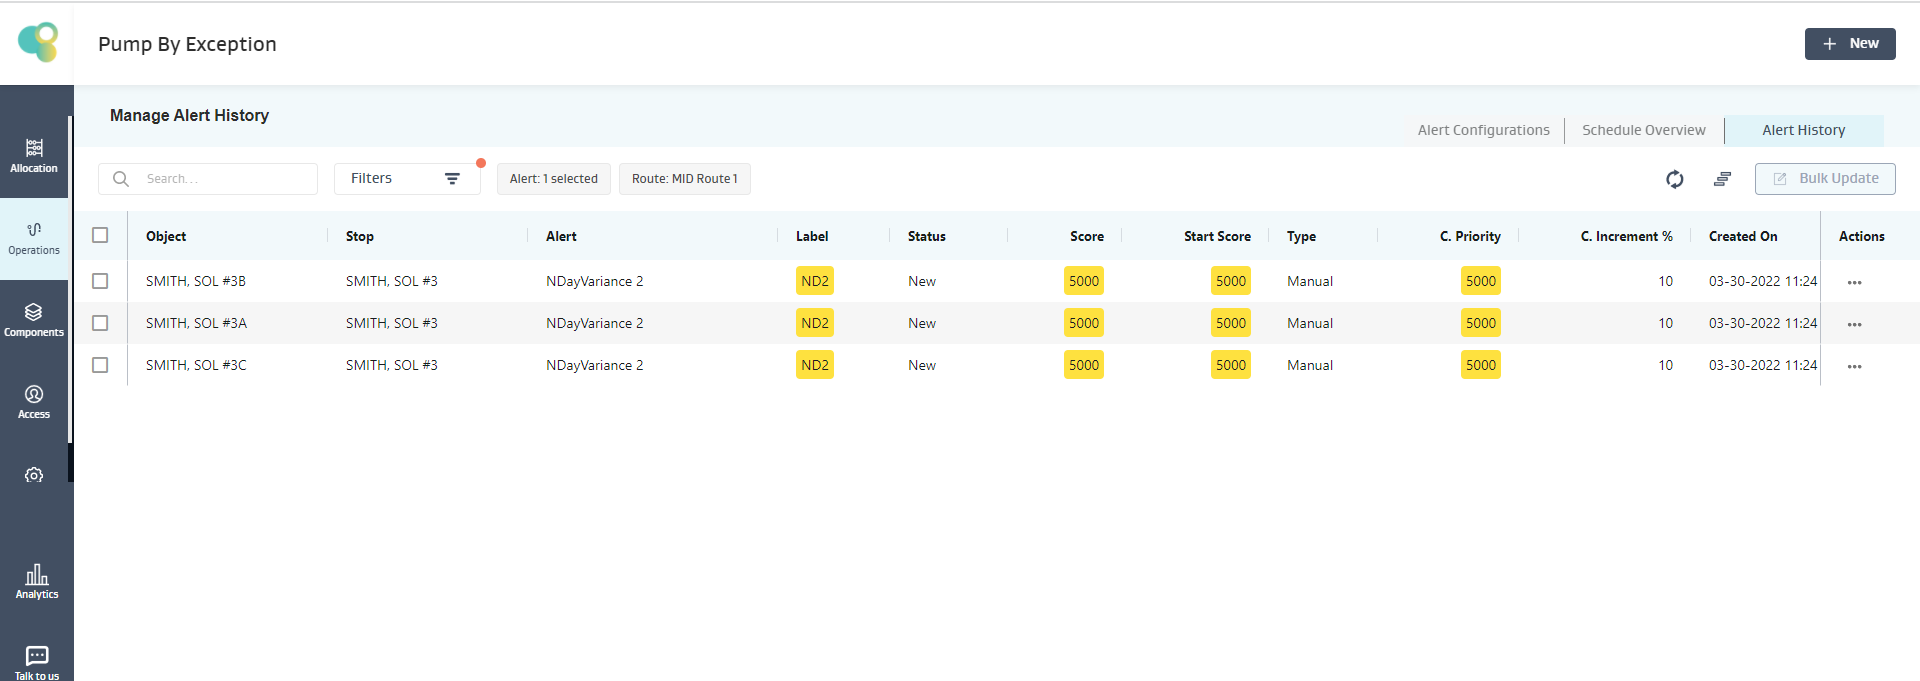Click the New button
Image resolution: width=1920 pixels, height=681 pixels.
1849,44
